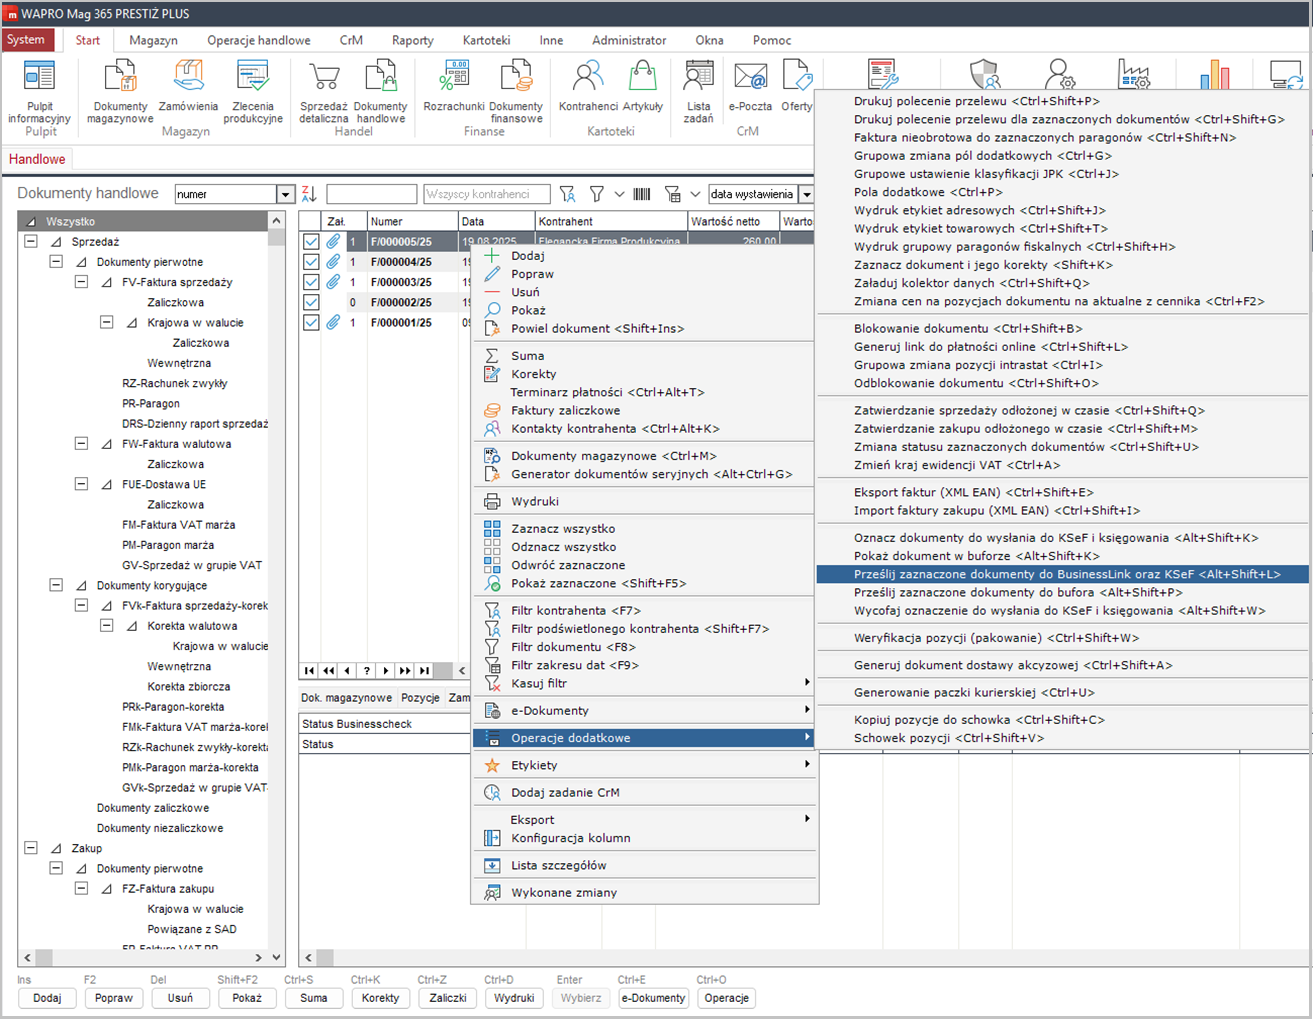This screenshot has height=1019, width=1313.
Task: Toggle checkbox for document F/000001/25
Action: (x=311, y=323)
